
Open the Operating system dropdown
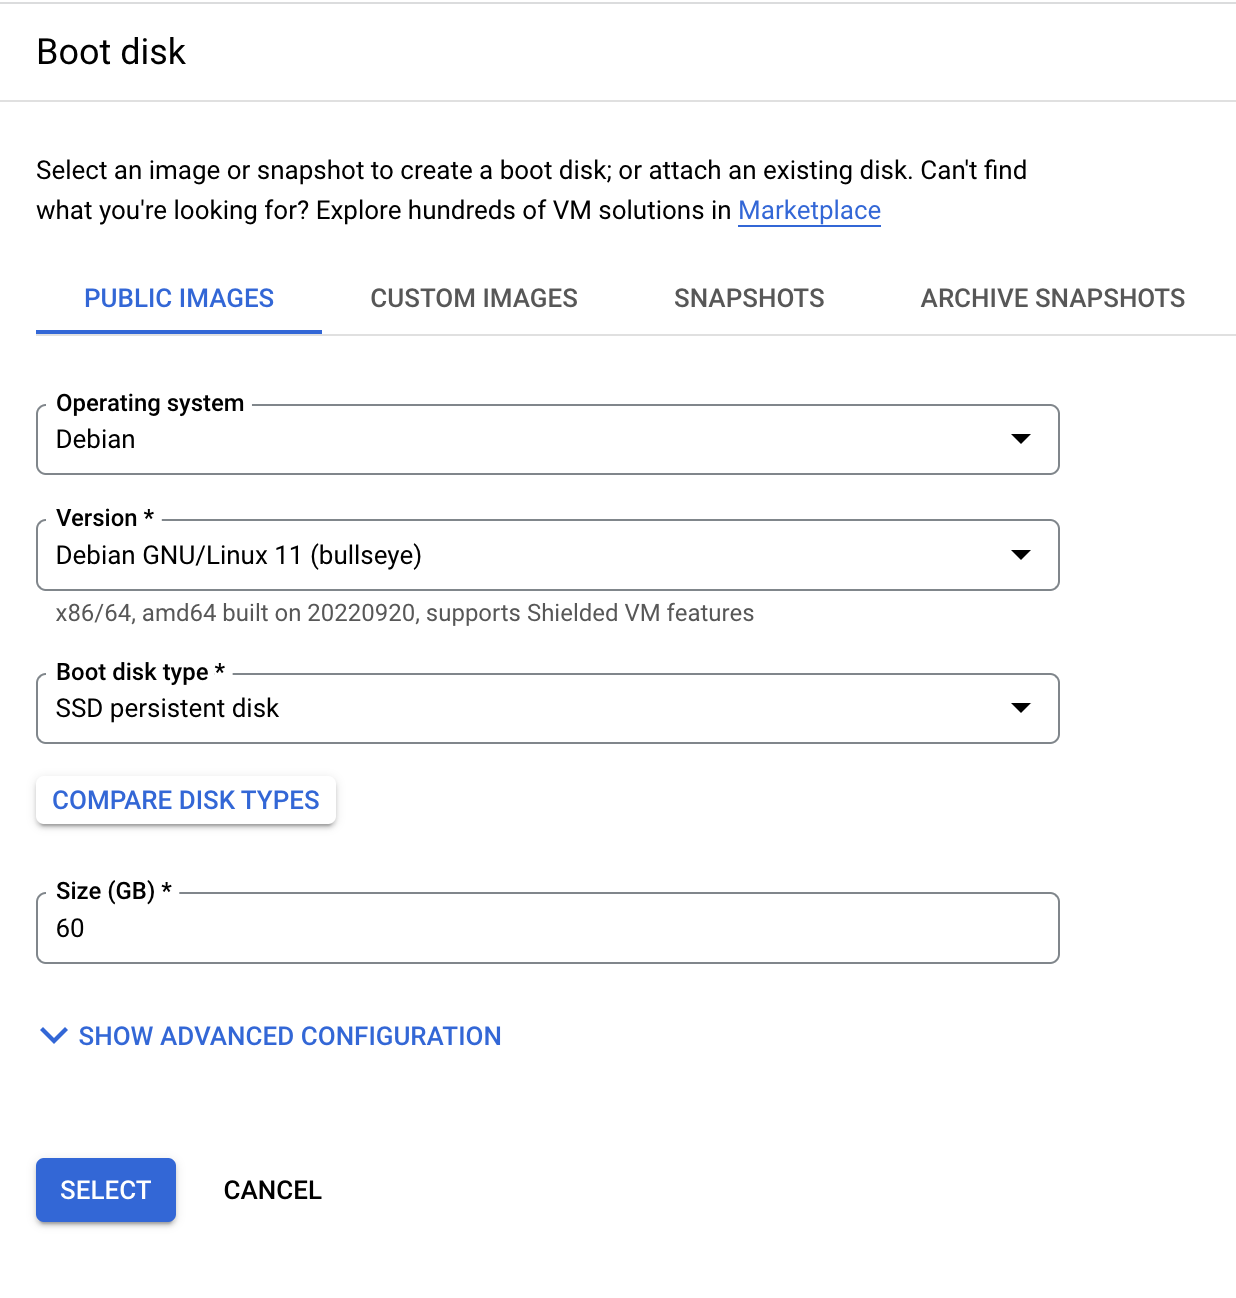coord(547,439)
